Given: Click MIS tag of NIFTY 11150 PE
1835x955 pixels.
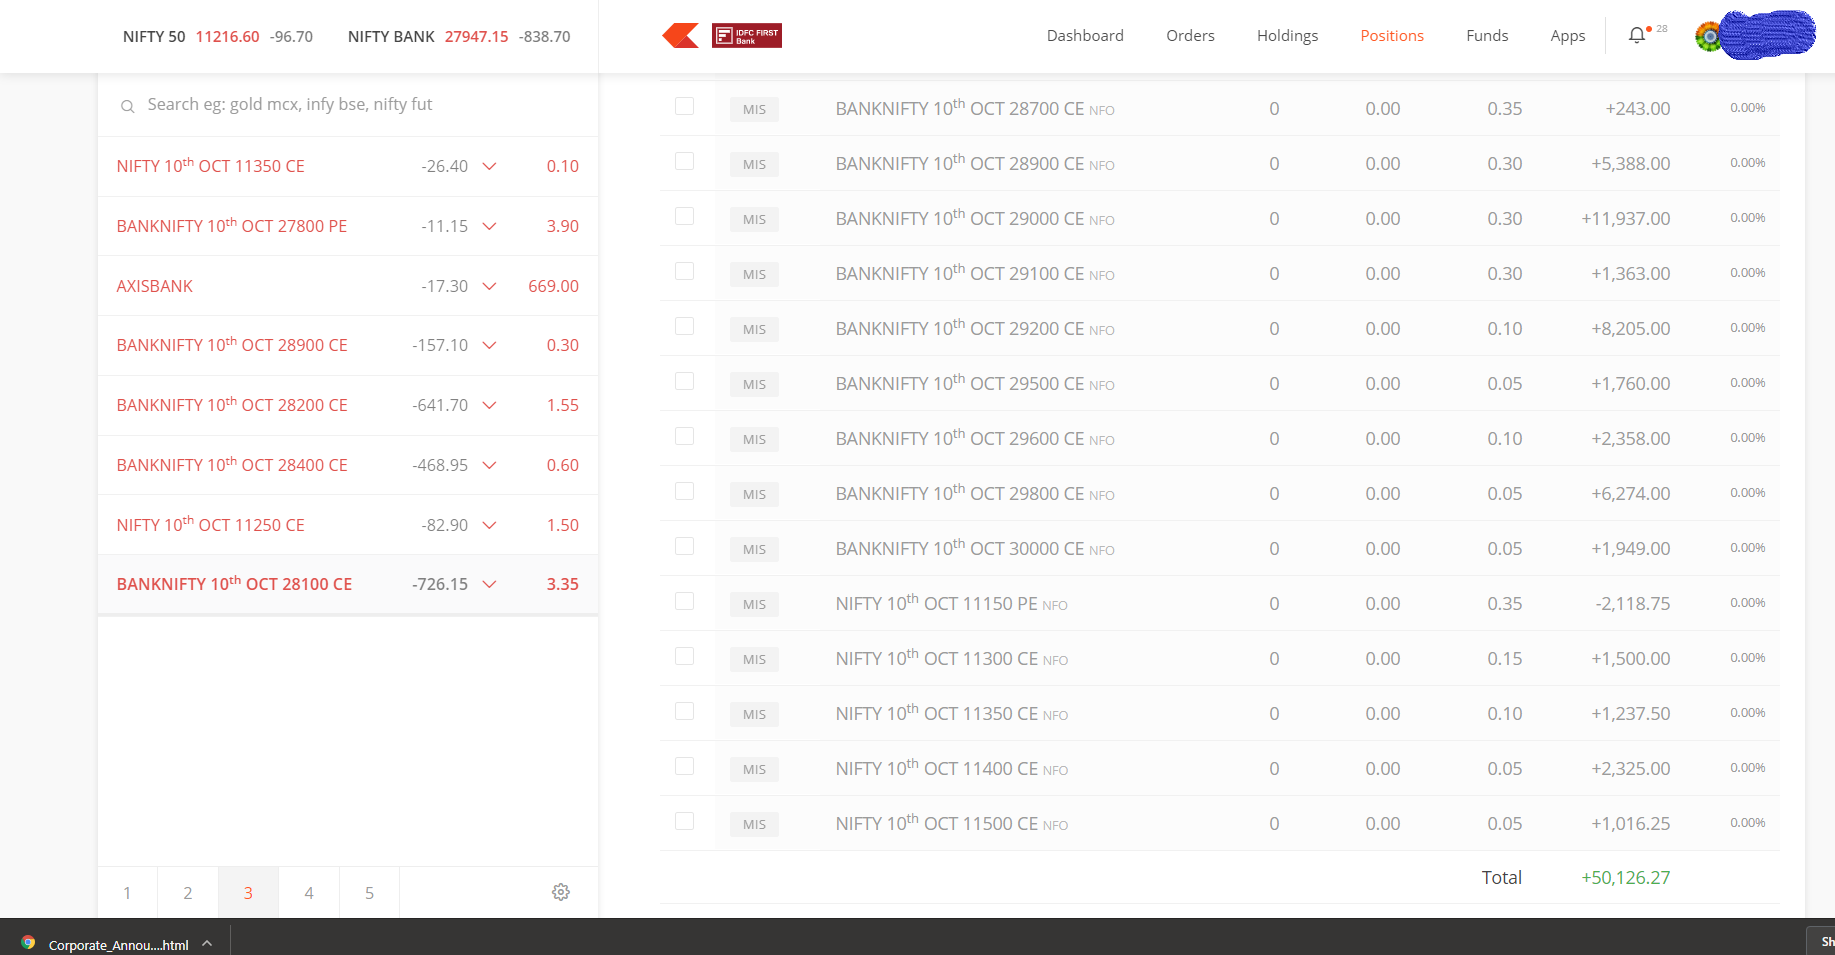Looking at the screenshot, I should [754, 604].
